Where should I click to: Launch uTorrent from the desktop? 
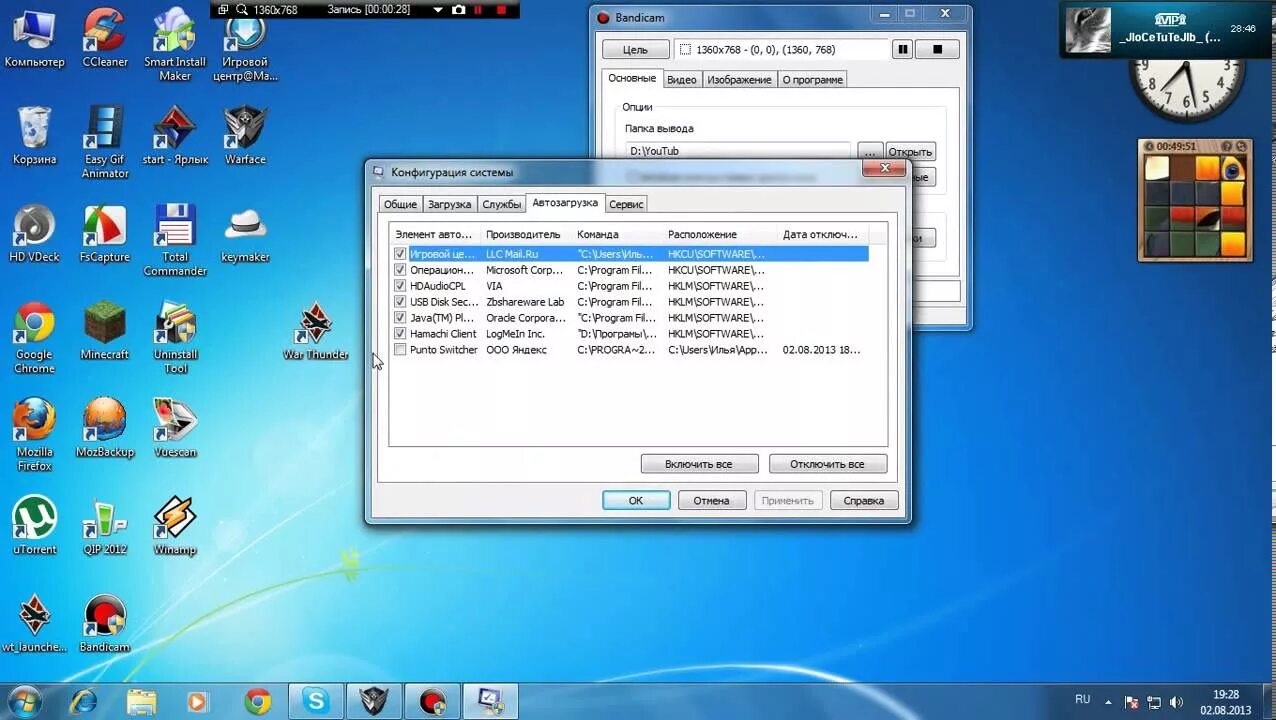(x=34, y=525)
